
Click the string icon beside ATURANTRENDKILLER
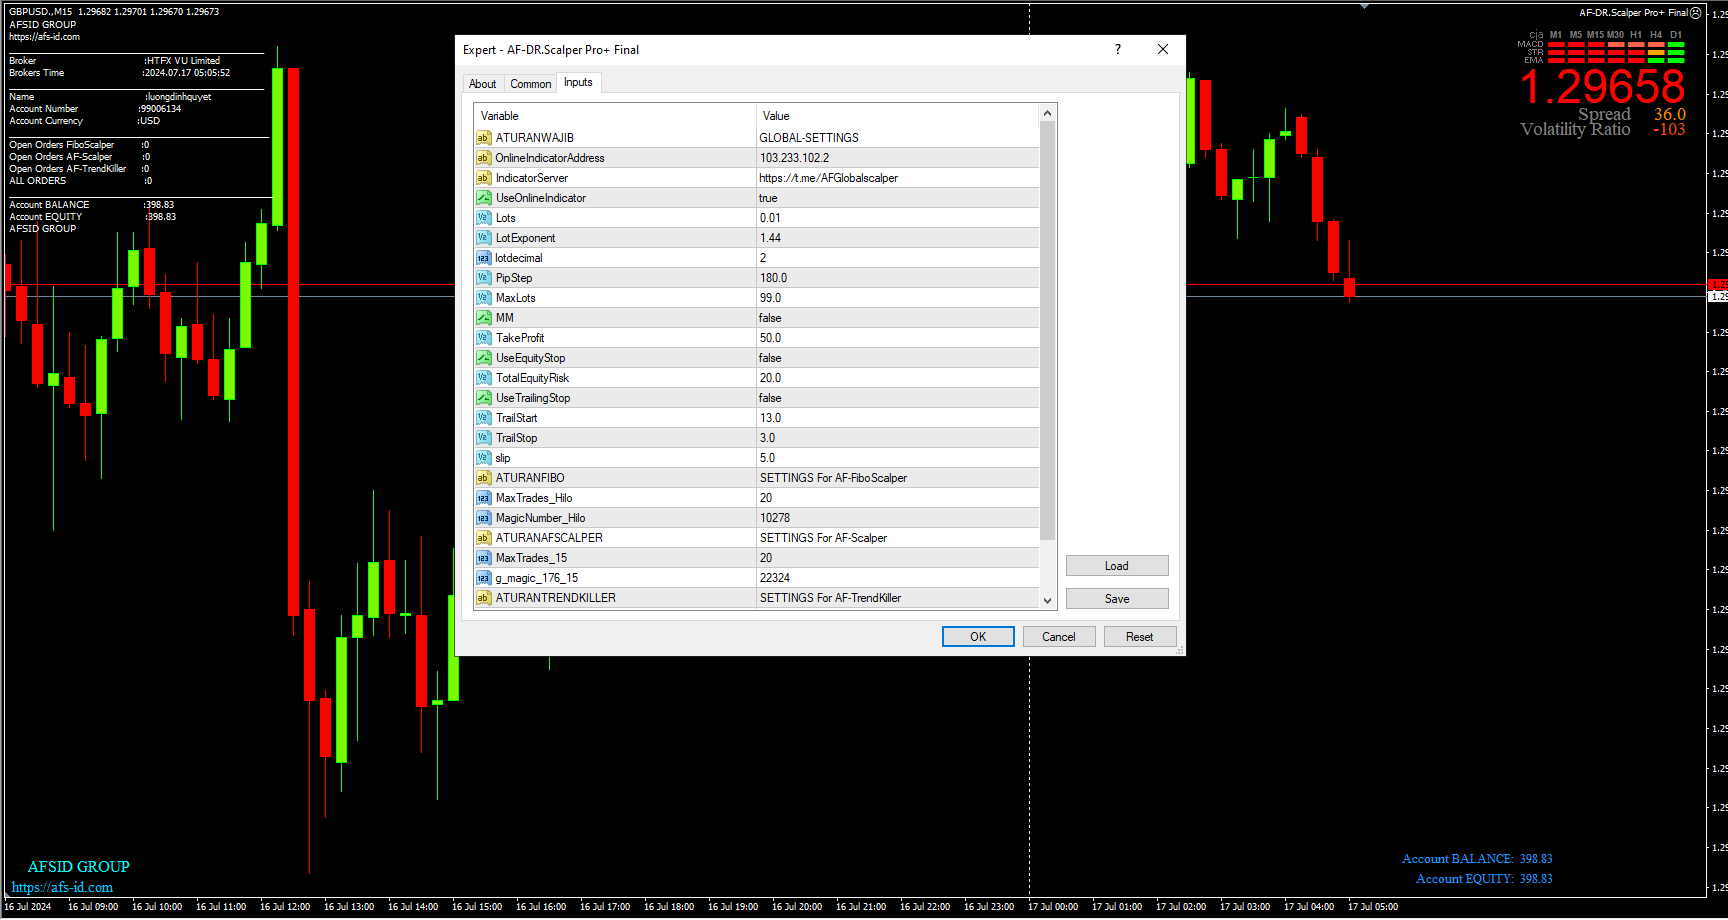483,598
